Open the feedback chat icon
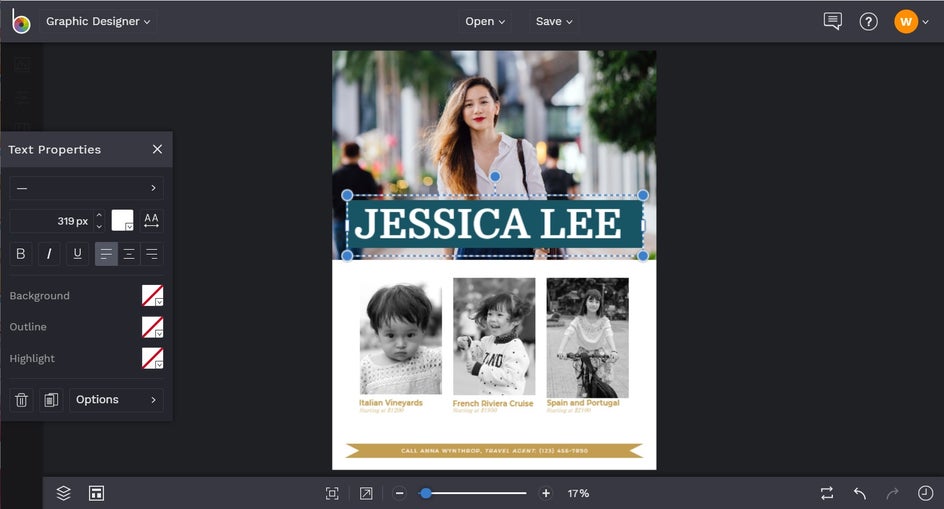This screenshot has width=944, height=509. (833, 21)
